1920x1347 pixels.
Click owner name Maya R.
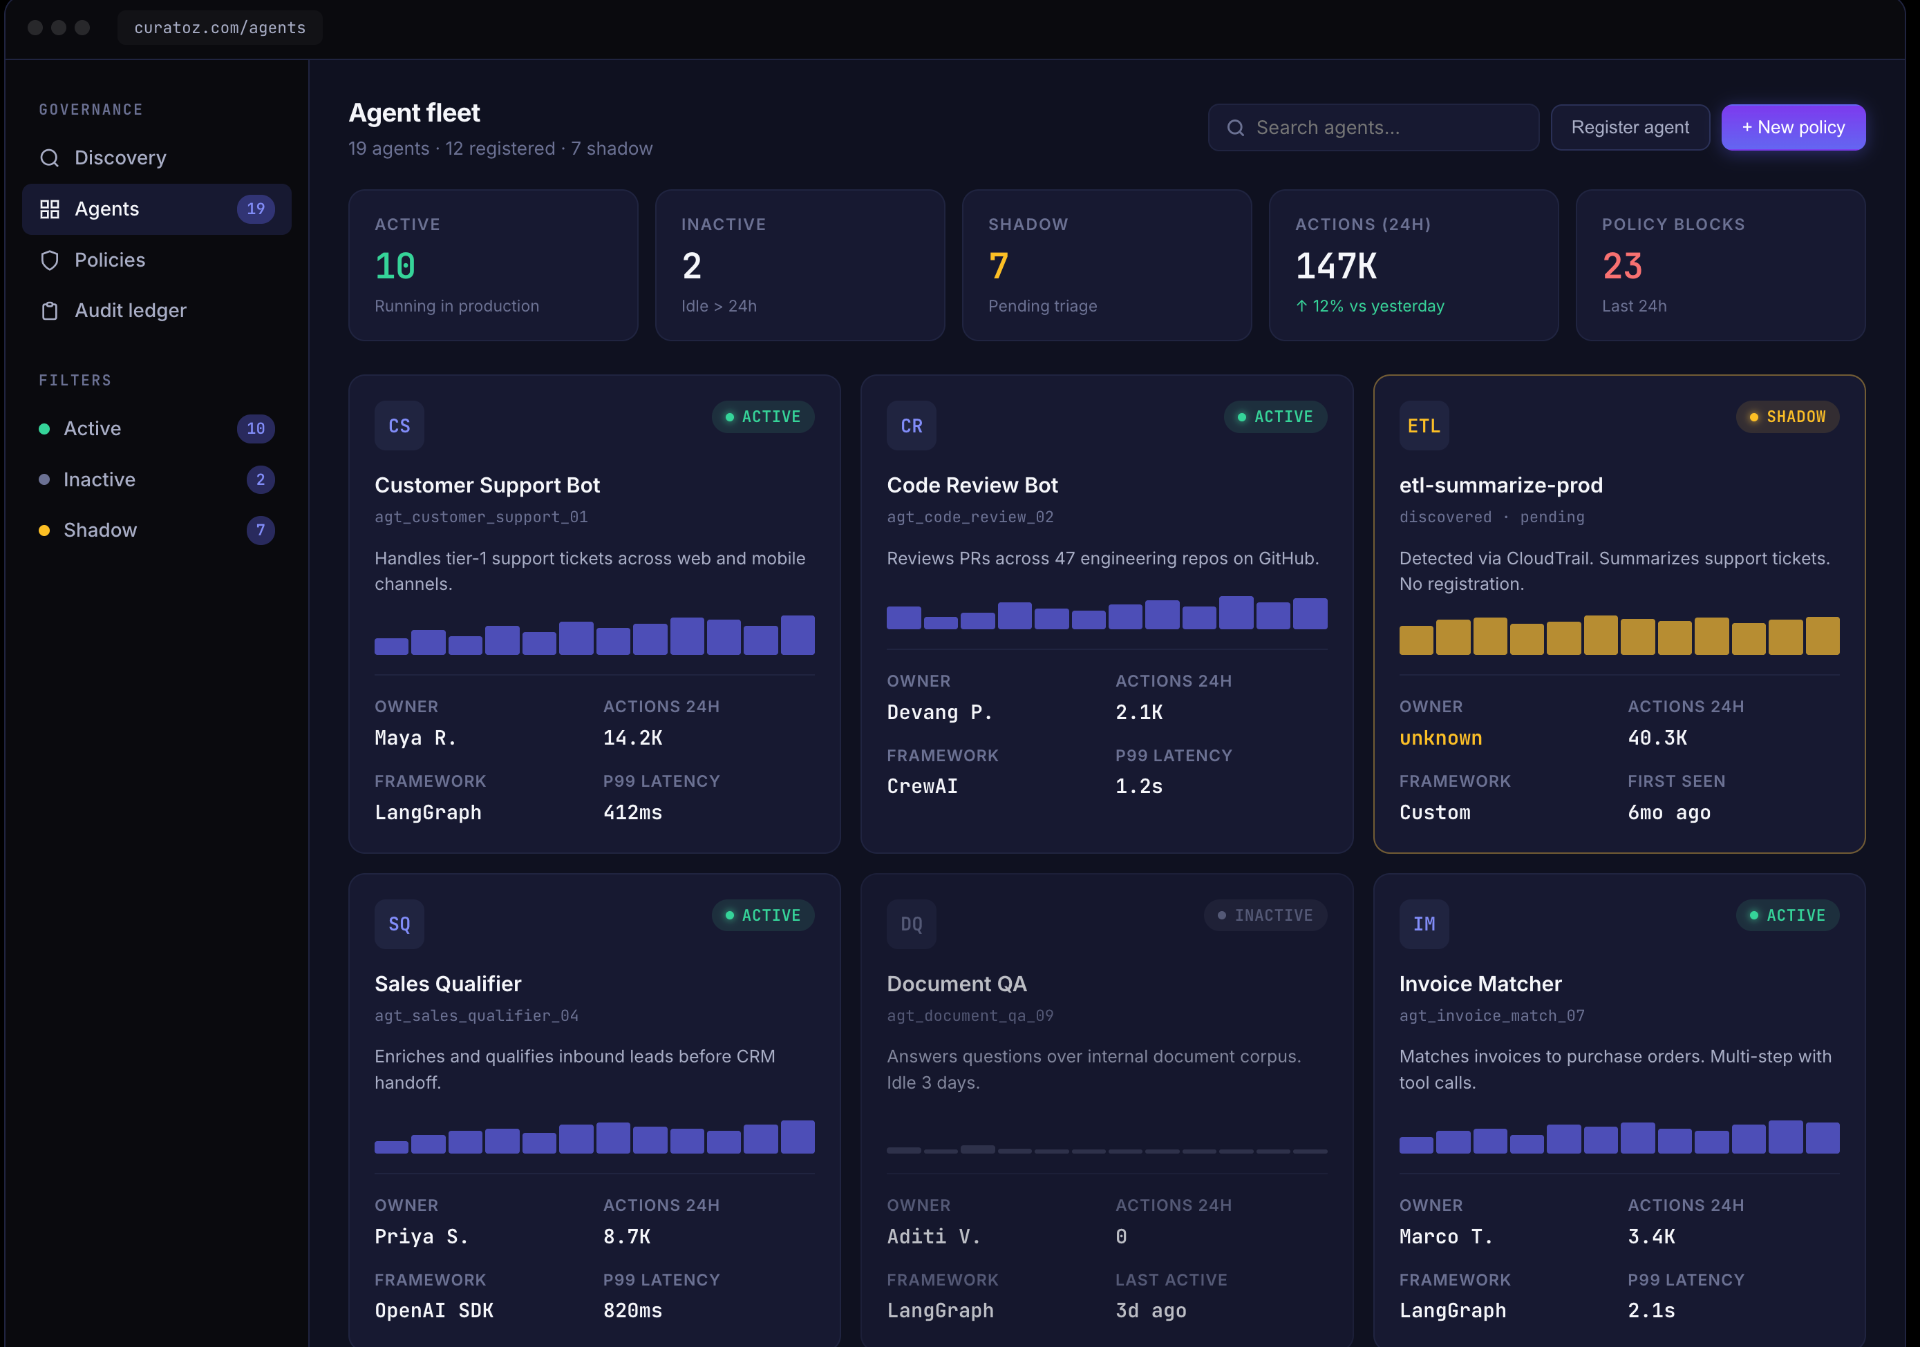415,738
